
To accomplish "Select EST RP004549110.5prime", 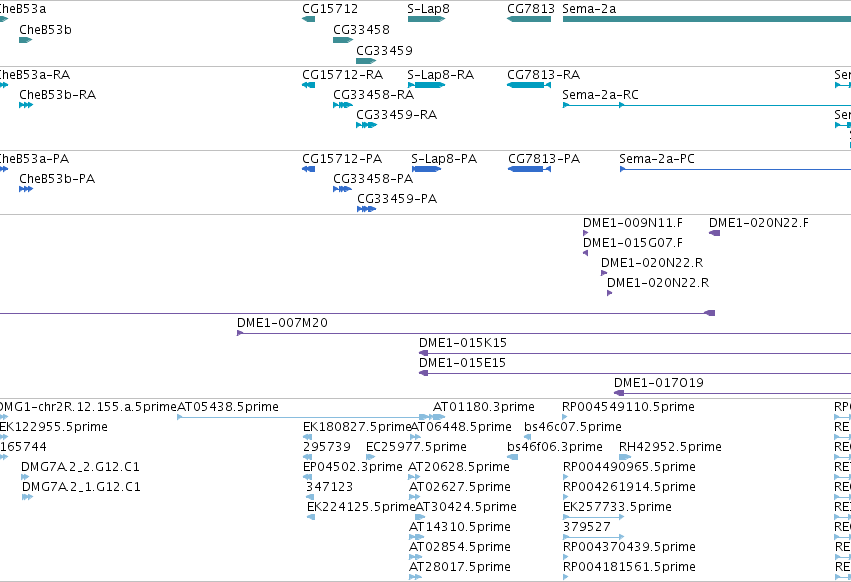I will (x=628, y=407).
